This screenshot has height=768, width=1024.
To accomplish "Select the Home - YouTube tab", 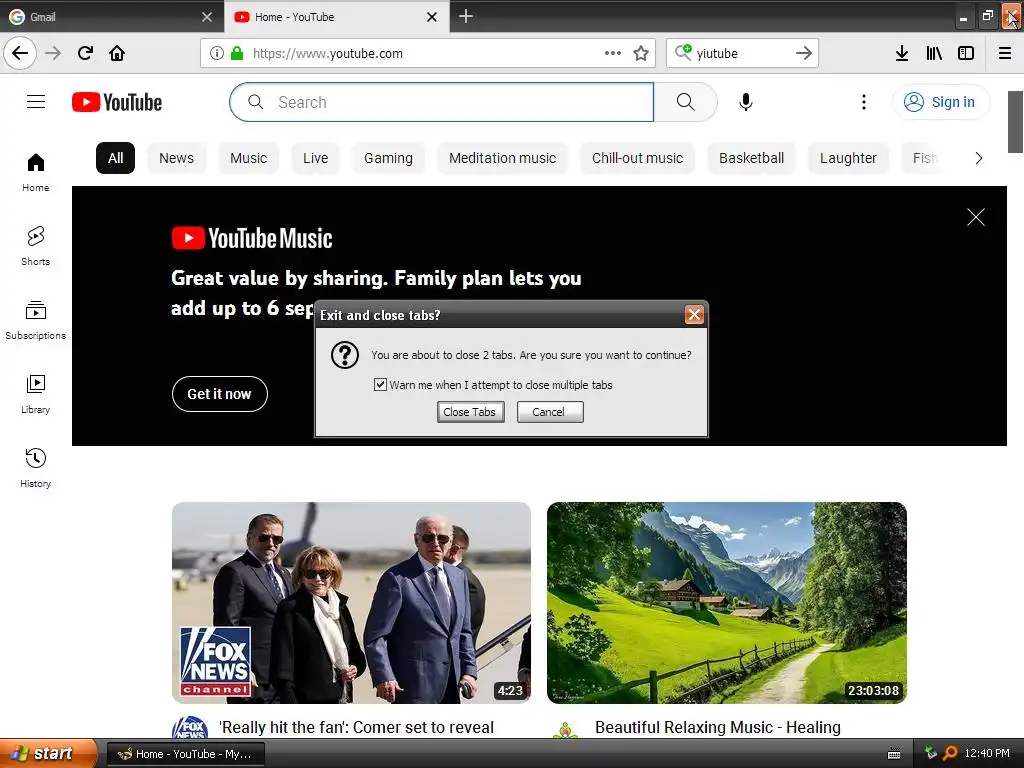I will click(336, 17).
